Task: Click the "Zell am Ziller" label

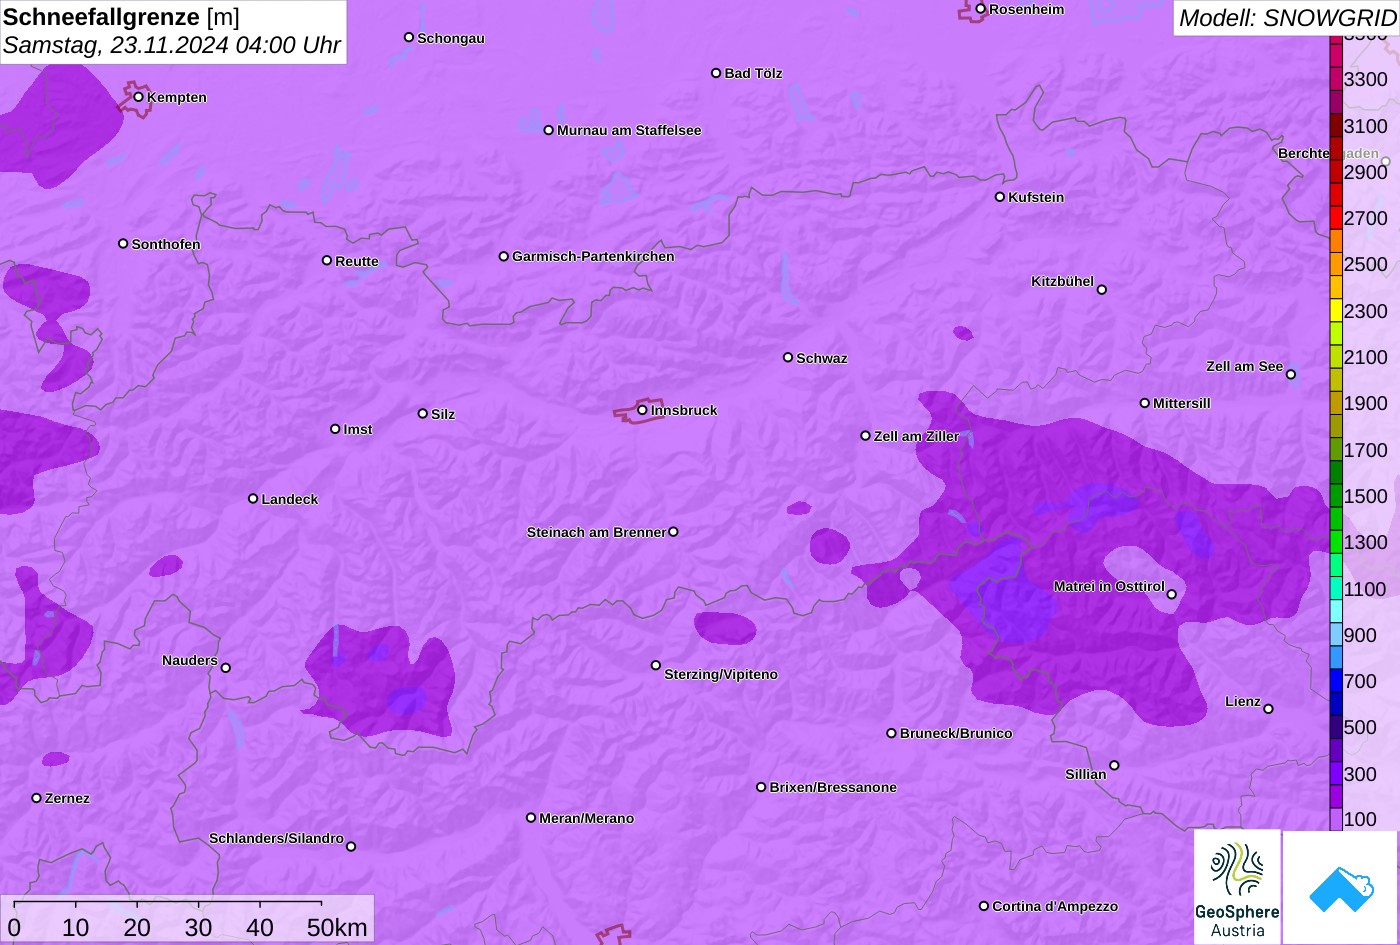Action: point(917,437)
